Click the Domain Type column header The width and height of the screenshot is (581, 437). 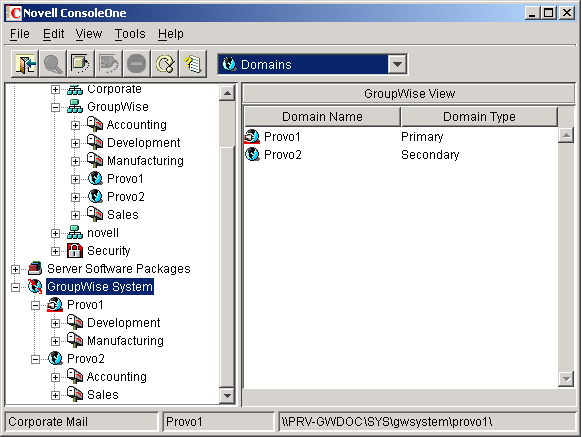(x=479, y=117)
